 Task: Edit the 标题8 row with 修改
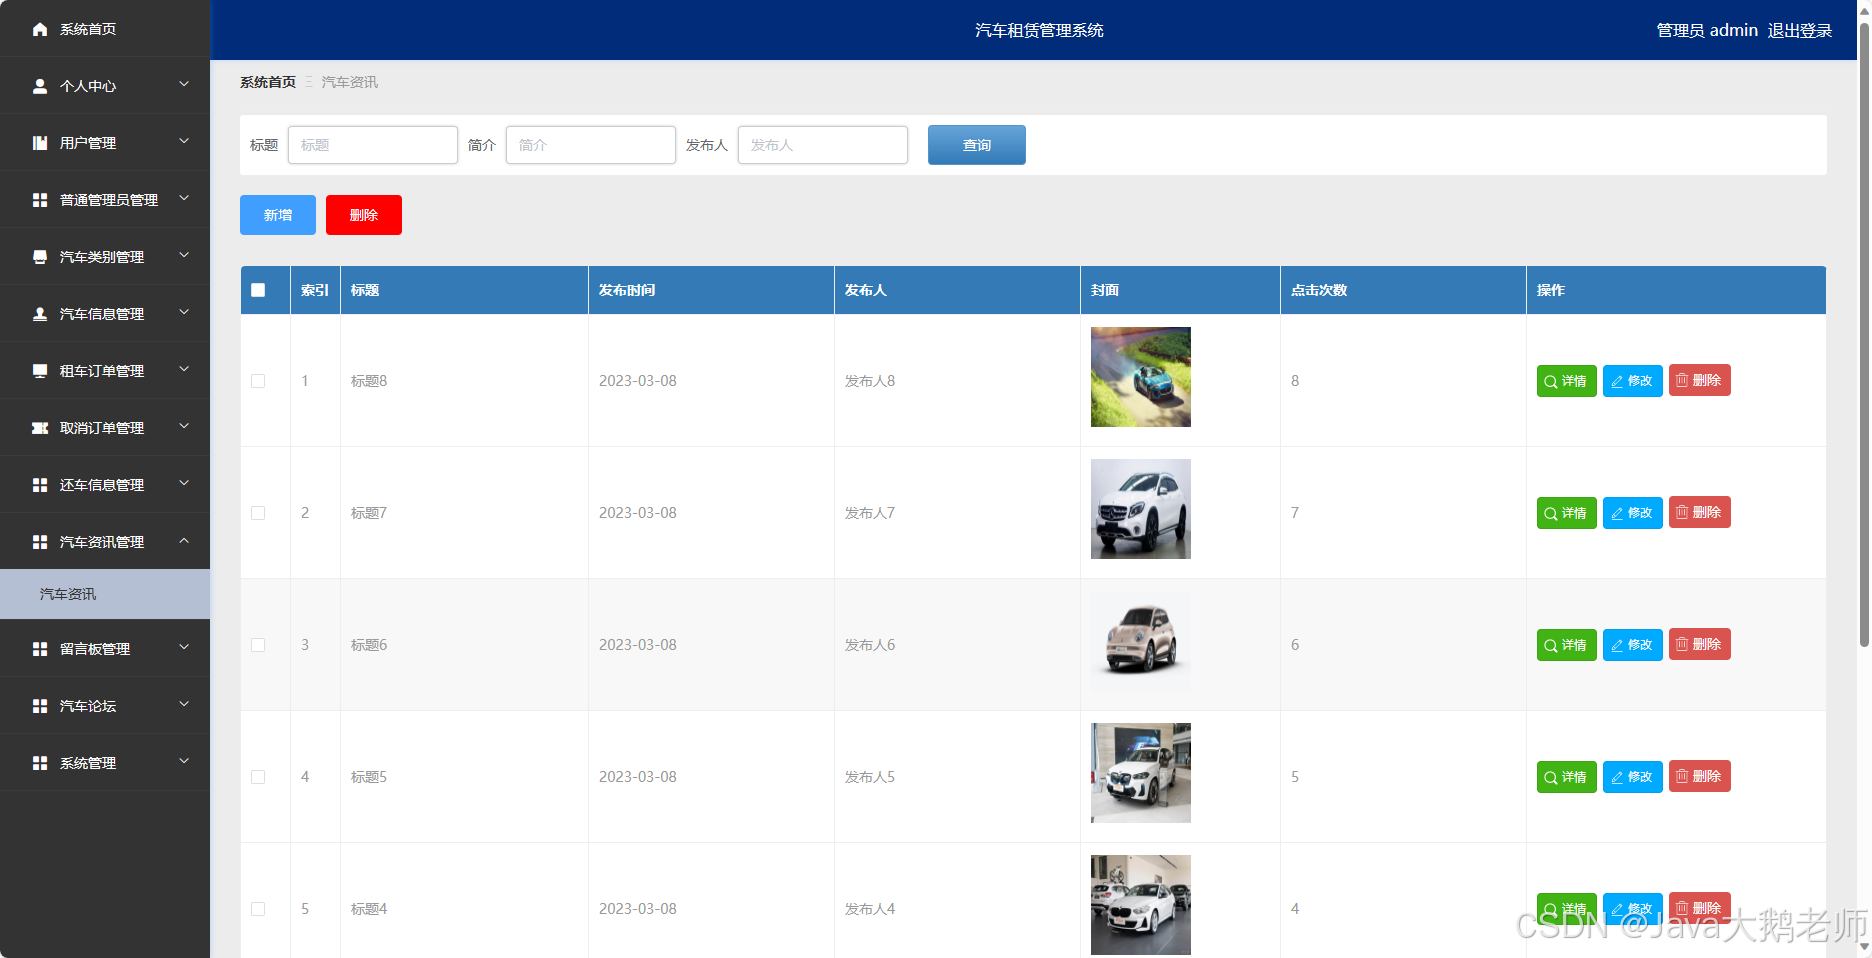point(1632,381)
